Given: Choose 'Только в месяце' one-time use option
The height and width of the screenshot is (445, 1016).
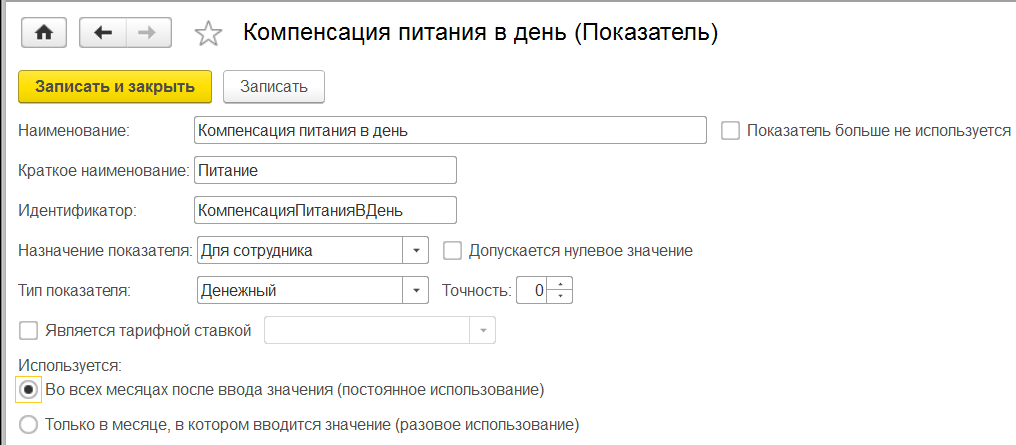Looking at the screenshot, I should (28, 424).
